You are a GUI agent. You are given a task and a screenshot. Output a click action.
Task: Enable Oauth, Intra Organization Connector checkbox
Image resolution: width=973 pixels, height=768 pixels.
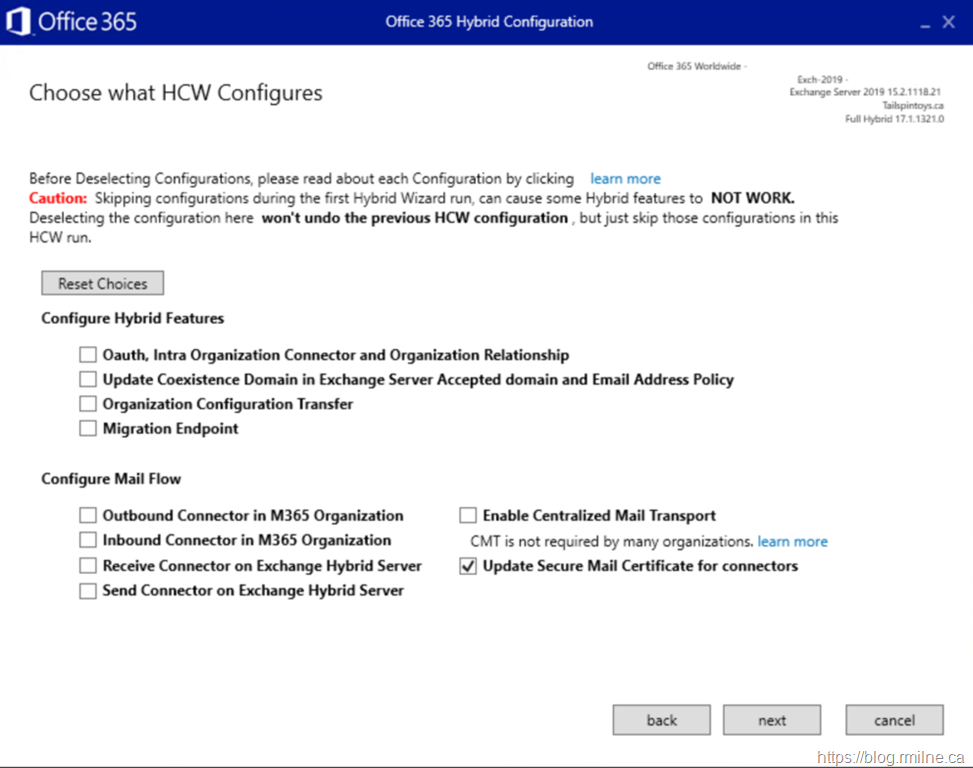(x=88, y=355)
